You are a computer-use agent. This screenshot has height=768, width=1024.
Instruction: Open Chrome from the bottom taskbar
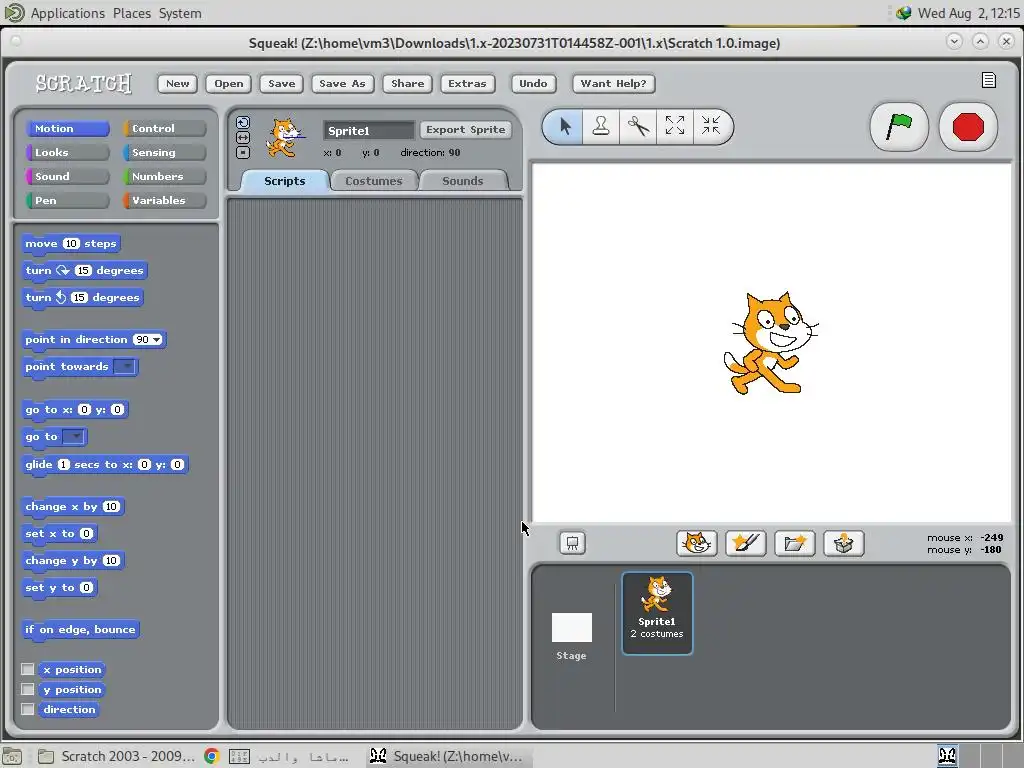tap(212, 756)
